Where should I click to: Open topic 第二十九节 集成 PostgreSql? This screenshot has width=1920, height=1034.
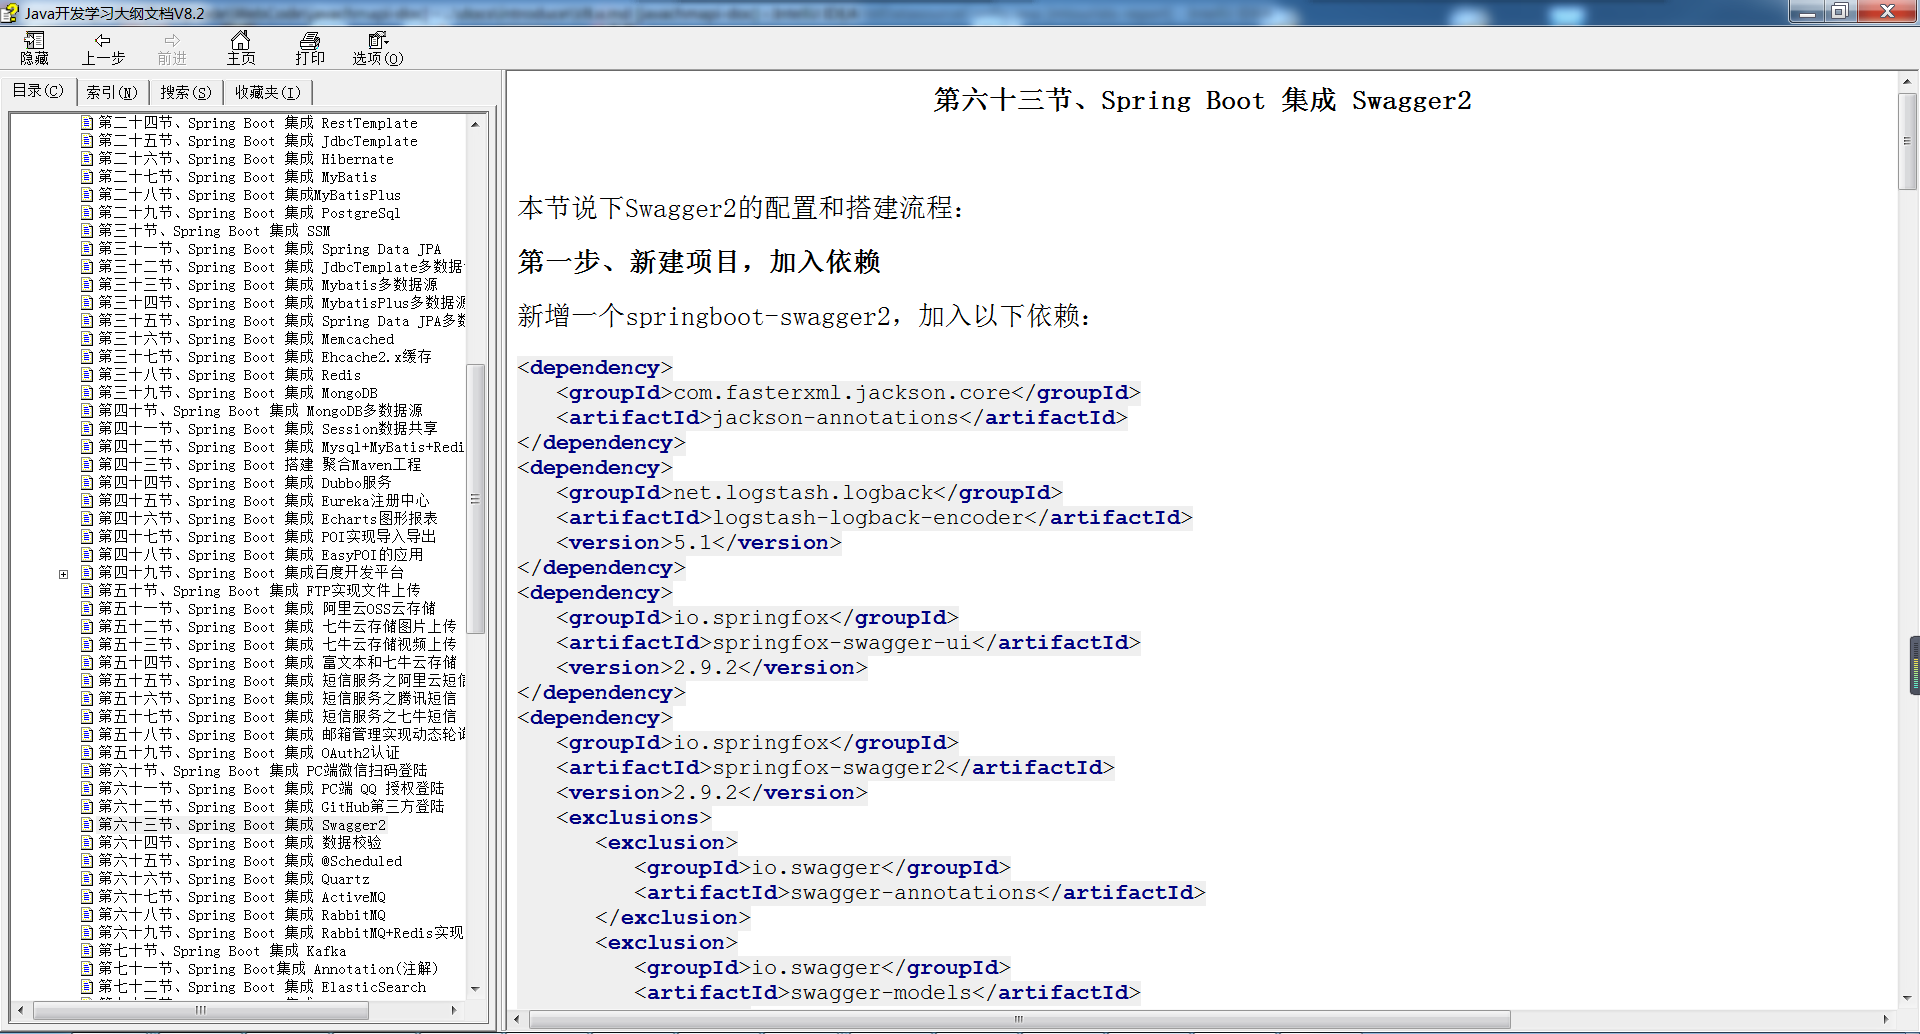249,213
